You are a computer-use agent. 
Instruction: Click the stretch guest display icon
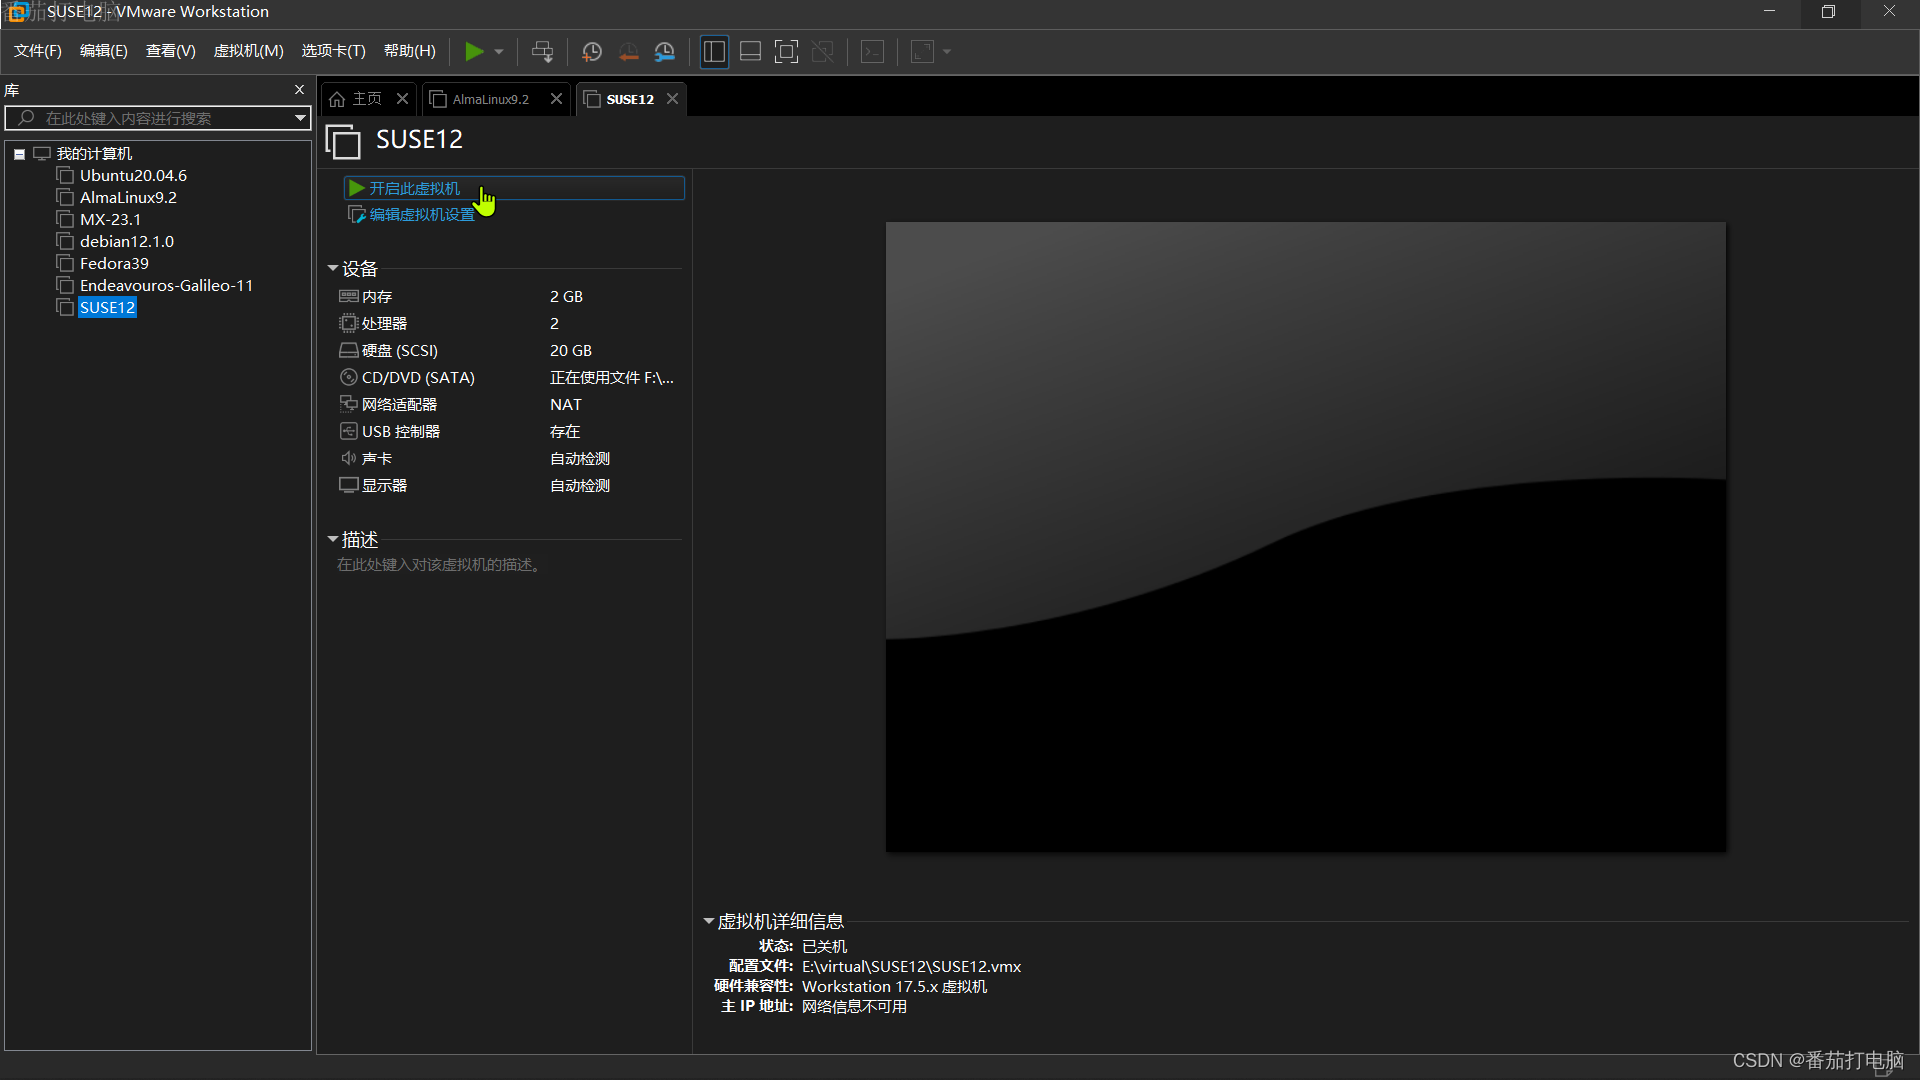922,51
